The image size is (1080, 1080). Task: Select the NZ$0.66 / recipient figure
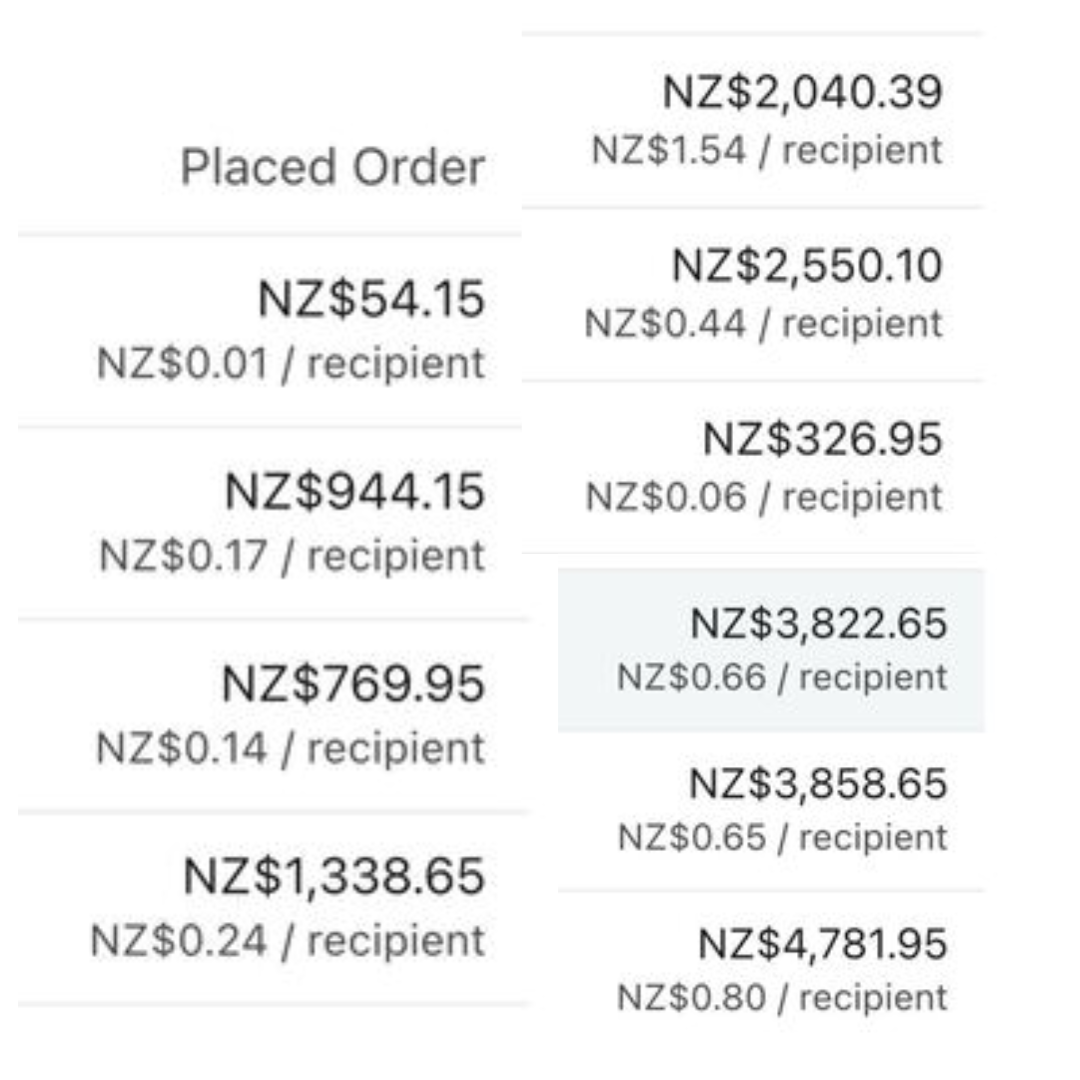(781, 678)
